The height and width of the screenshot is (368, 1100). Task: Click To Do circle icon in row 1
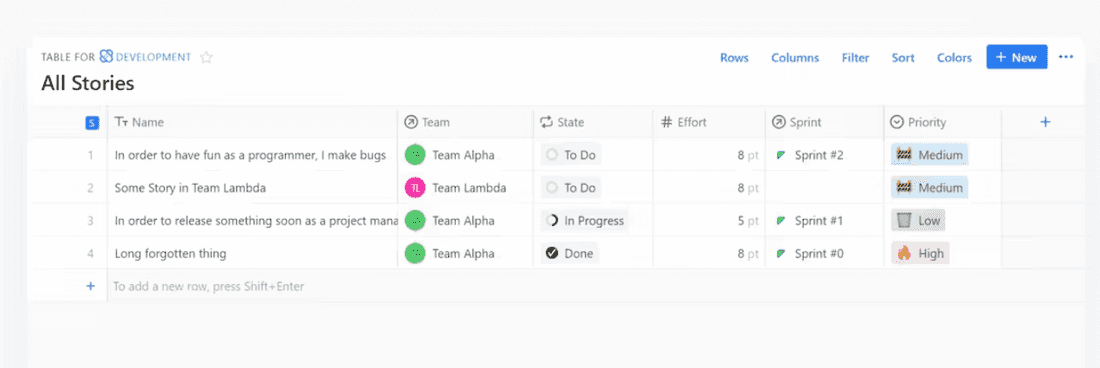(x=552, y=155)
